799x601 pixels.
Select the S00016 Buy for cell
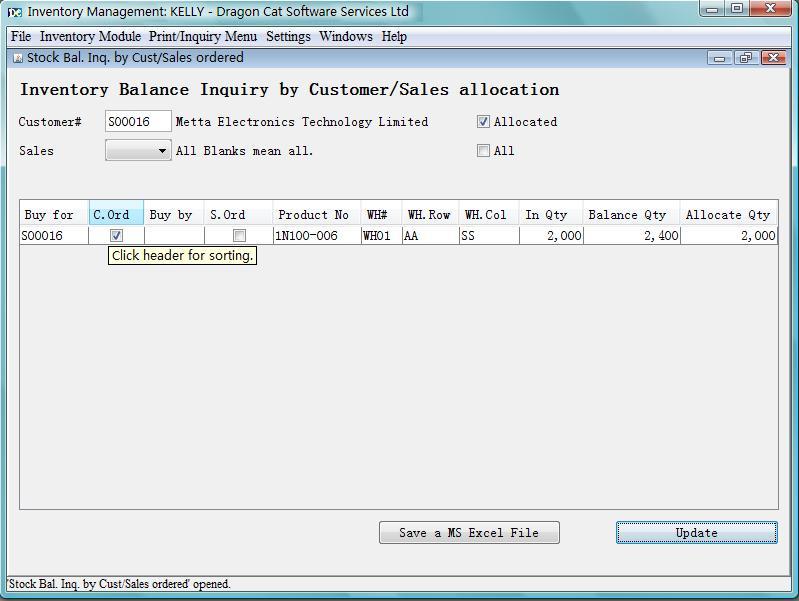tap(54, 236)
